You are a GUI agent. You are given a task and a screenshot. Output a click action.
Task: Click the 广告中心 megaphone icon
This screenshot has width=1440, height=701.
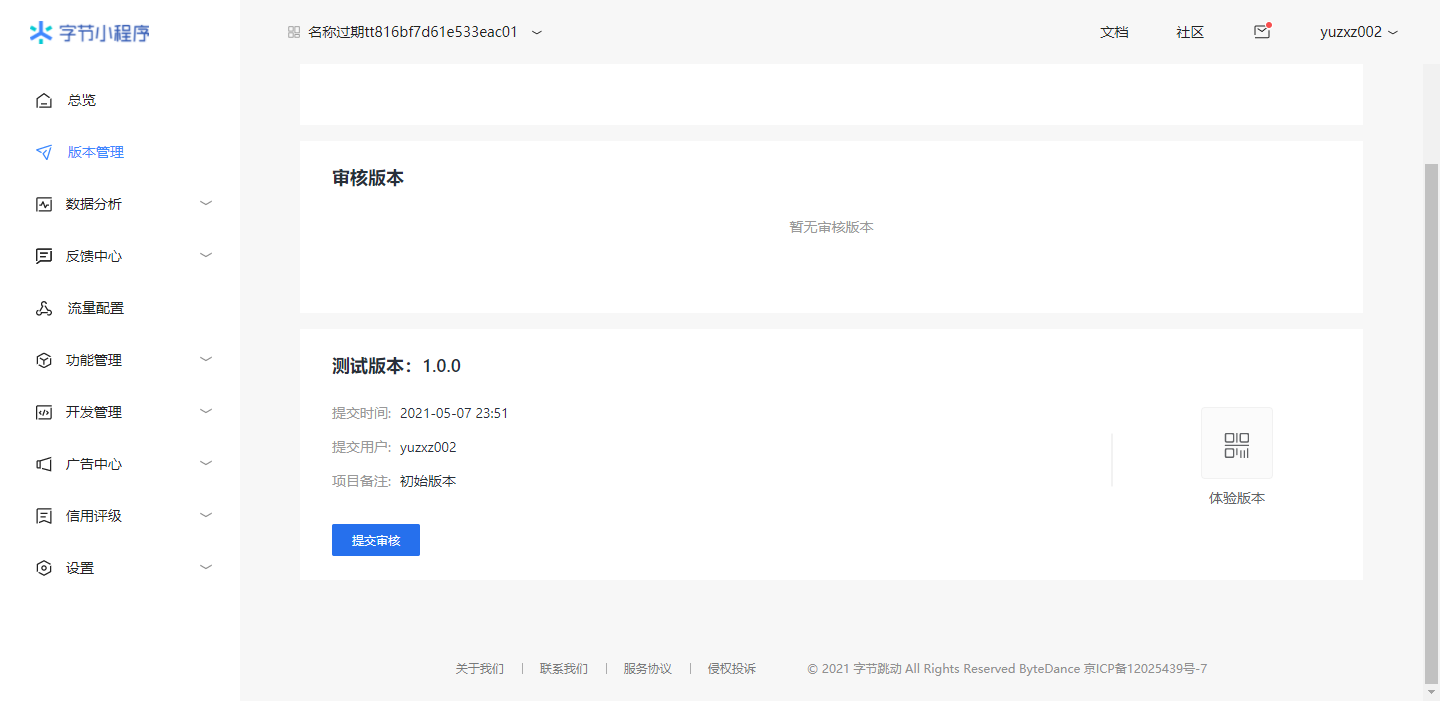point(43,464)
